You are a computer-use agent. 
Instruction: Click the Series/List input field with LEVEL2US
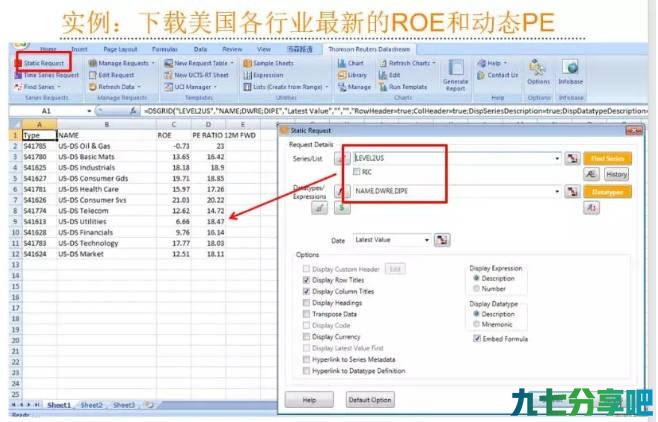click(457, 158)
